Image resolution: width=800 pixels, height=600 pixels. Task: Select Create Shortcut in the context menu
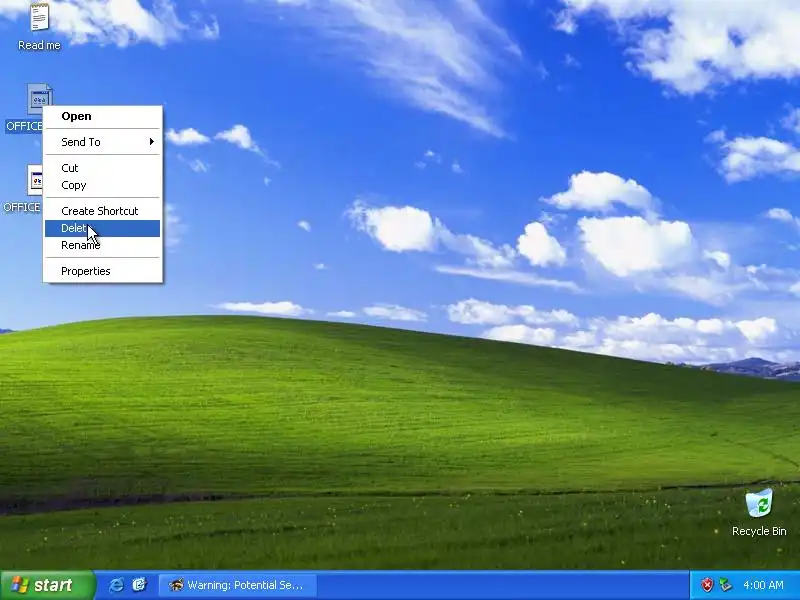[103, 211]
